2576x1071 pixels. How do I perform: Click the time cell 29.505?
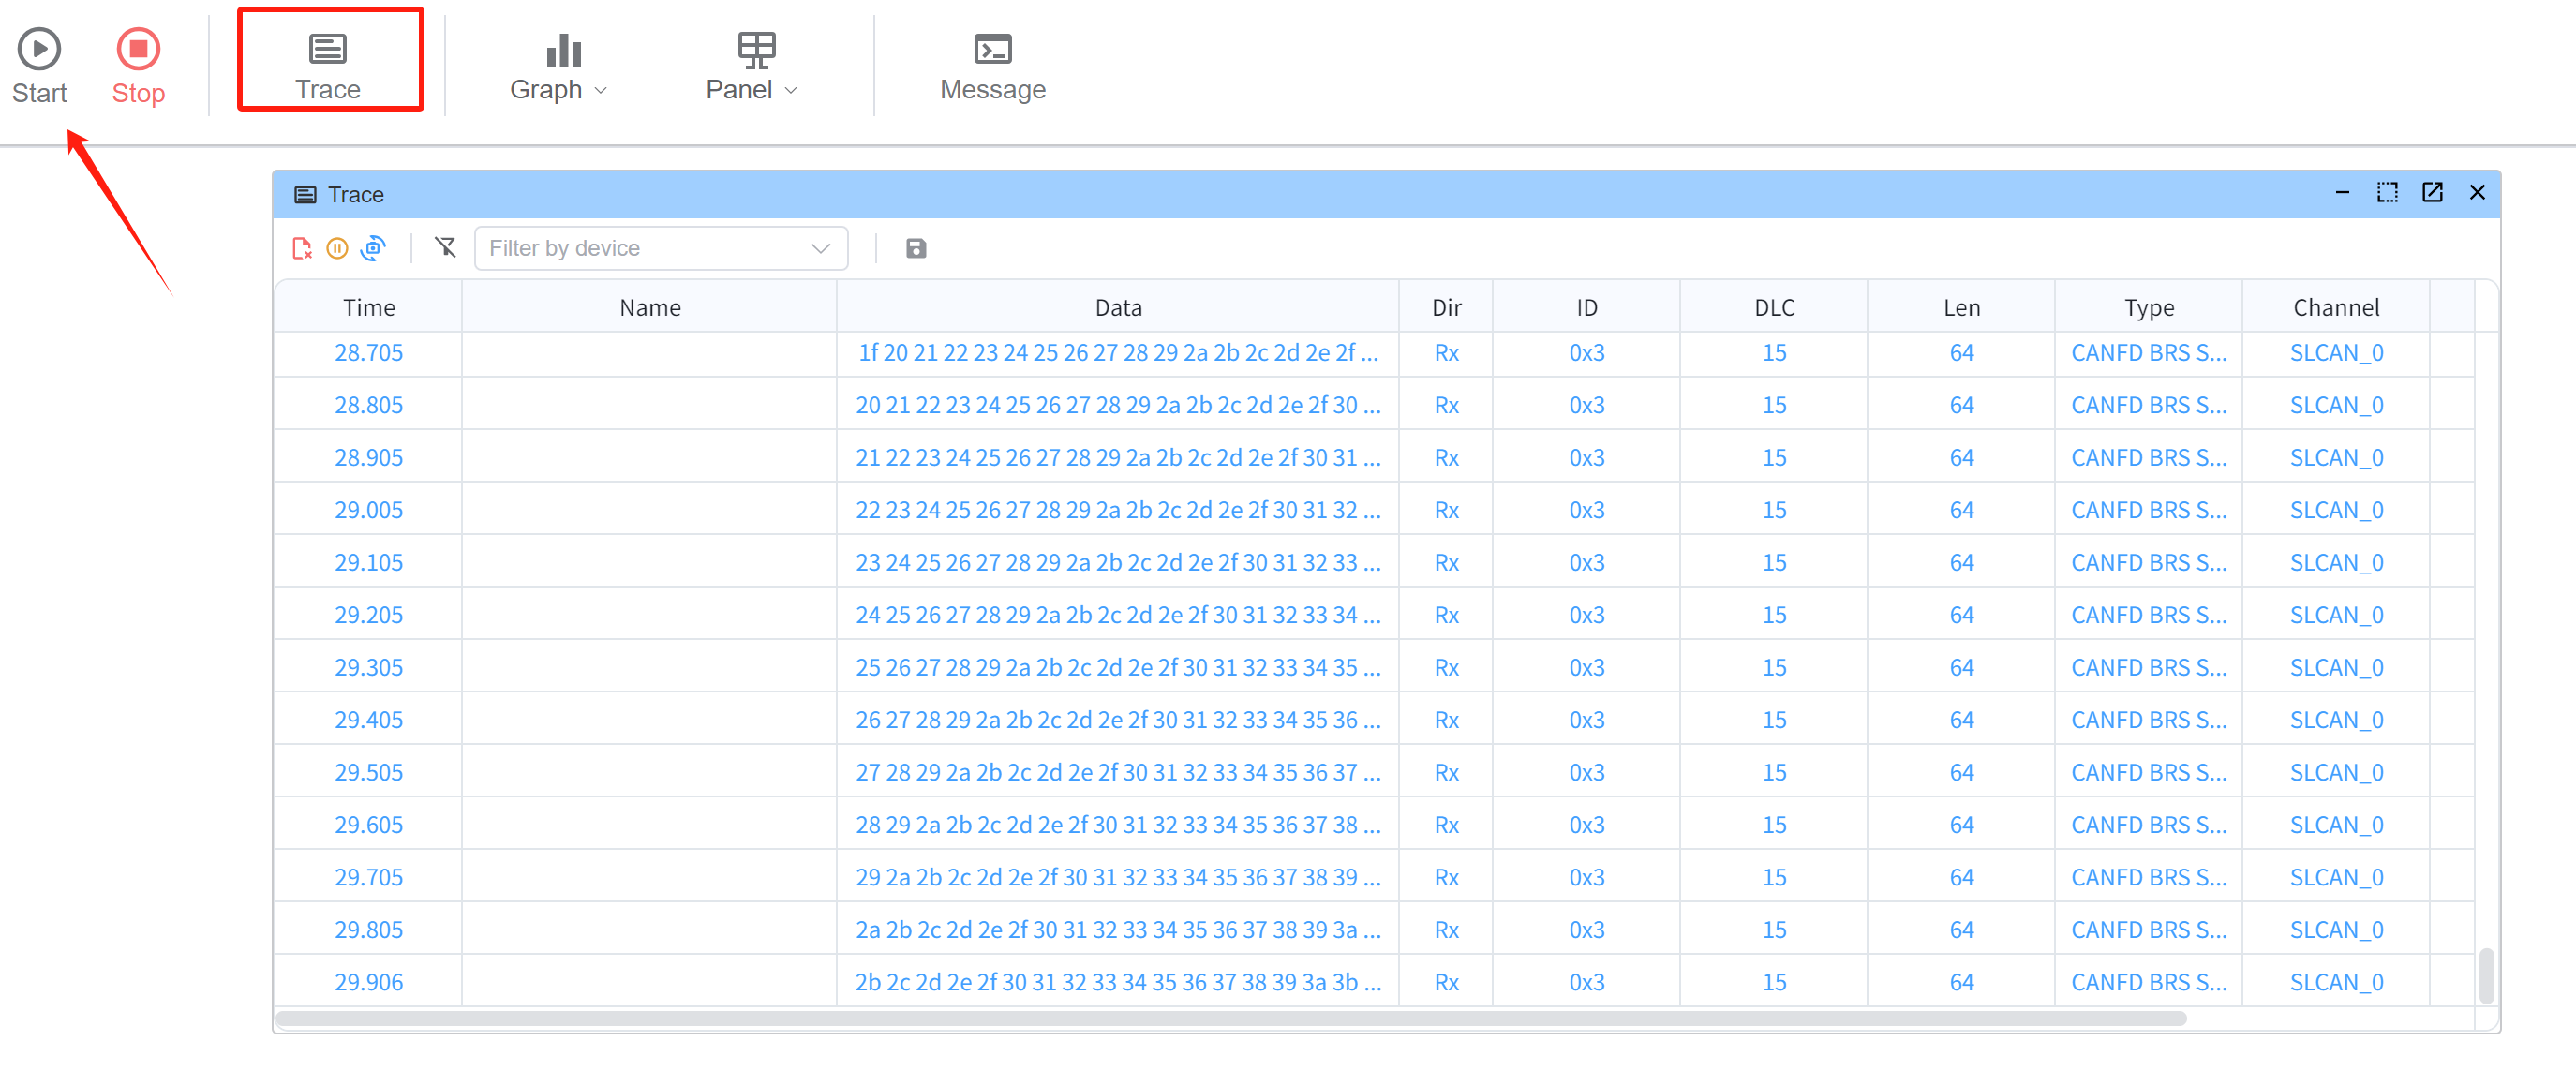coord(369,773)
